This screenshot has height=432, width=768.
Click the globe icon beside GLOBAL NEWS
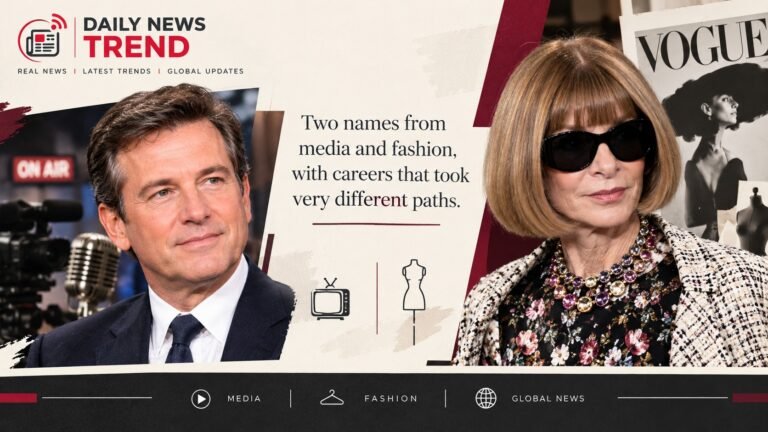(x=486, y=398)
